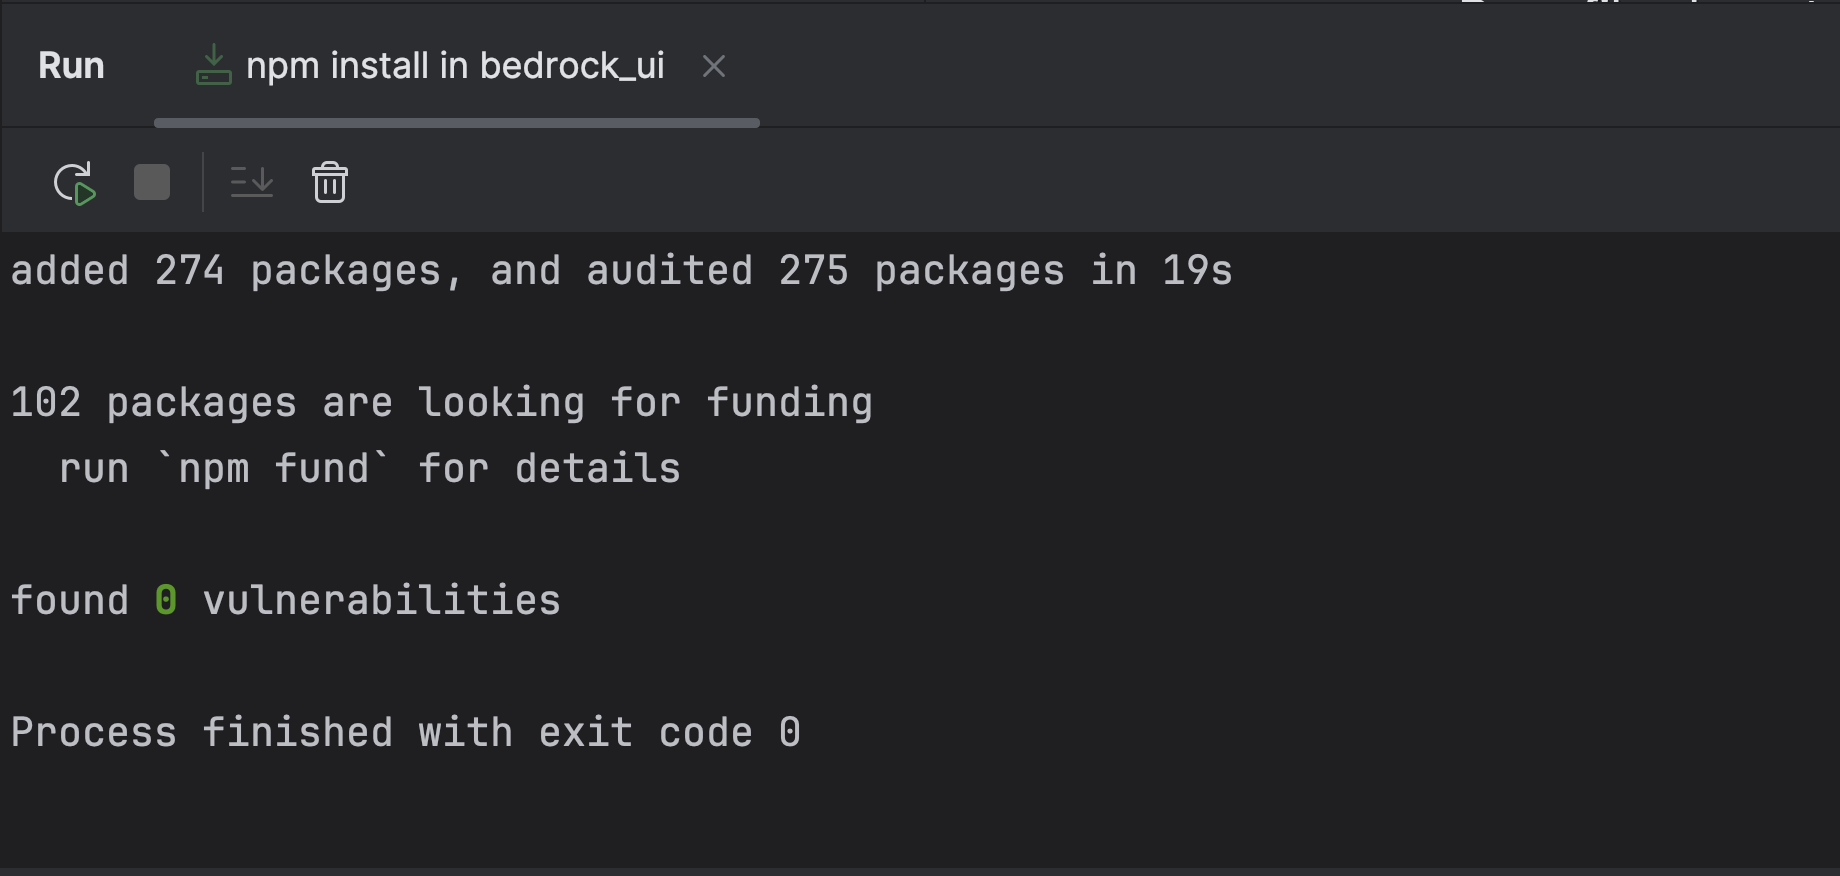Click the npm install download icon on the tab
The width and height of the screenshot is (1840, 876).
point(213,66)
